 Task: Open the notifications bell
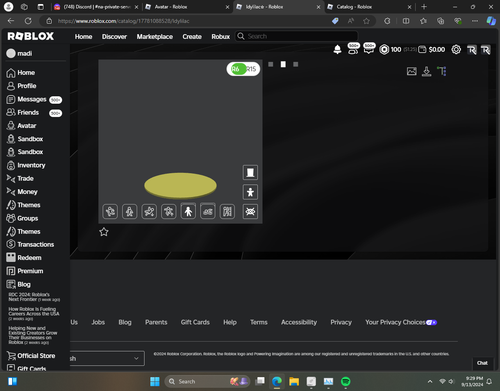(337, 50)
